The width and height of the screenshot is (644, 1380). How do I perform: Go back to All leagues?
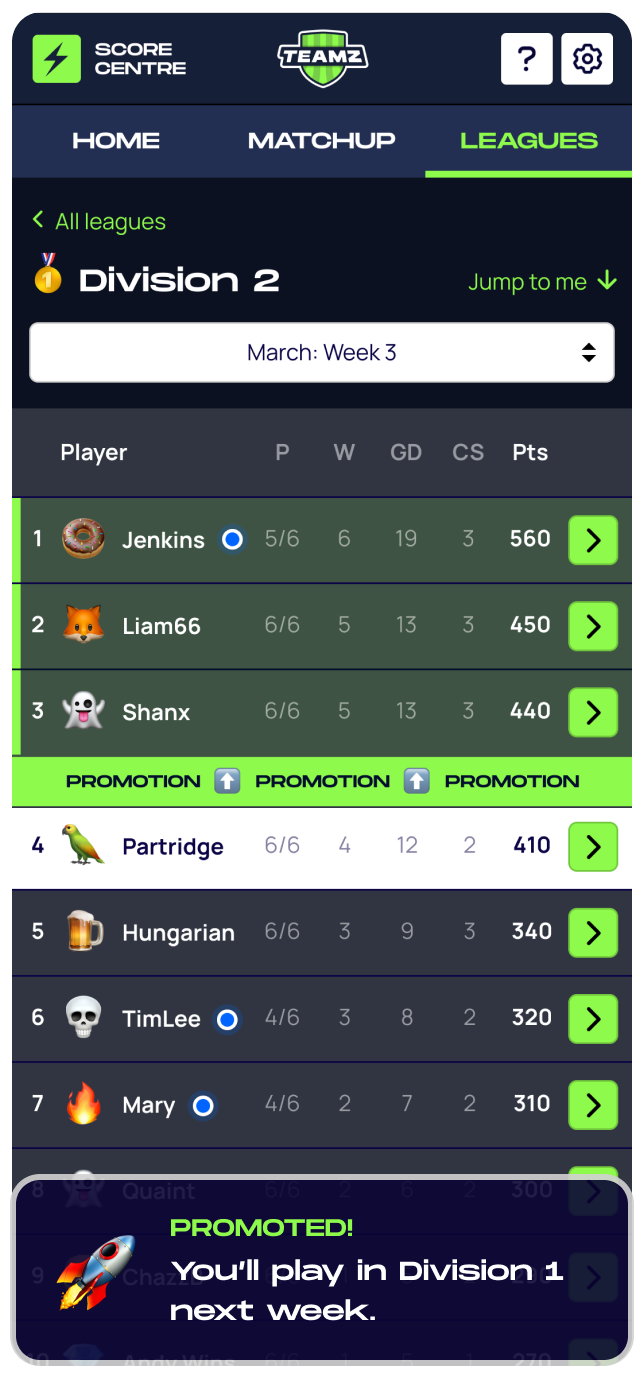pyautogui.click(x=99, y=221)
